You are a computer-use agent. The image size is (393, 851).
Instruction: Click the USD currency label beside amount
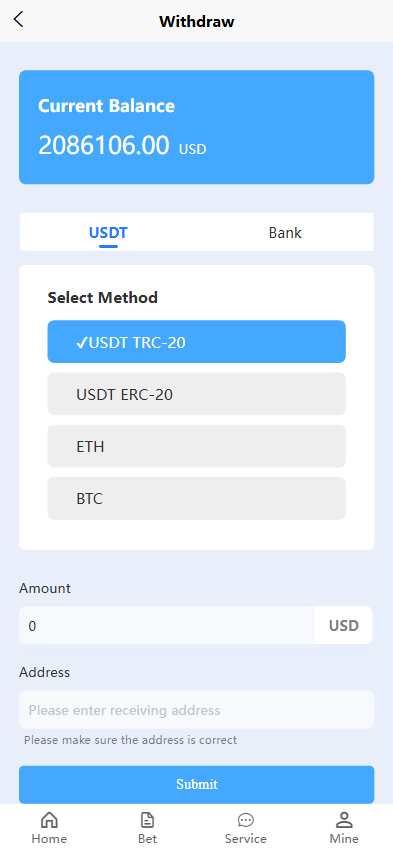[344, 625]
